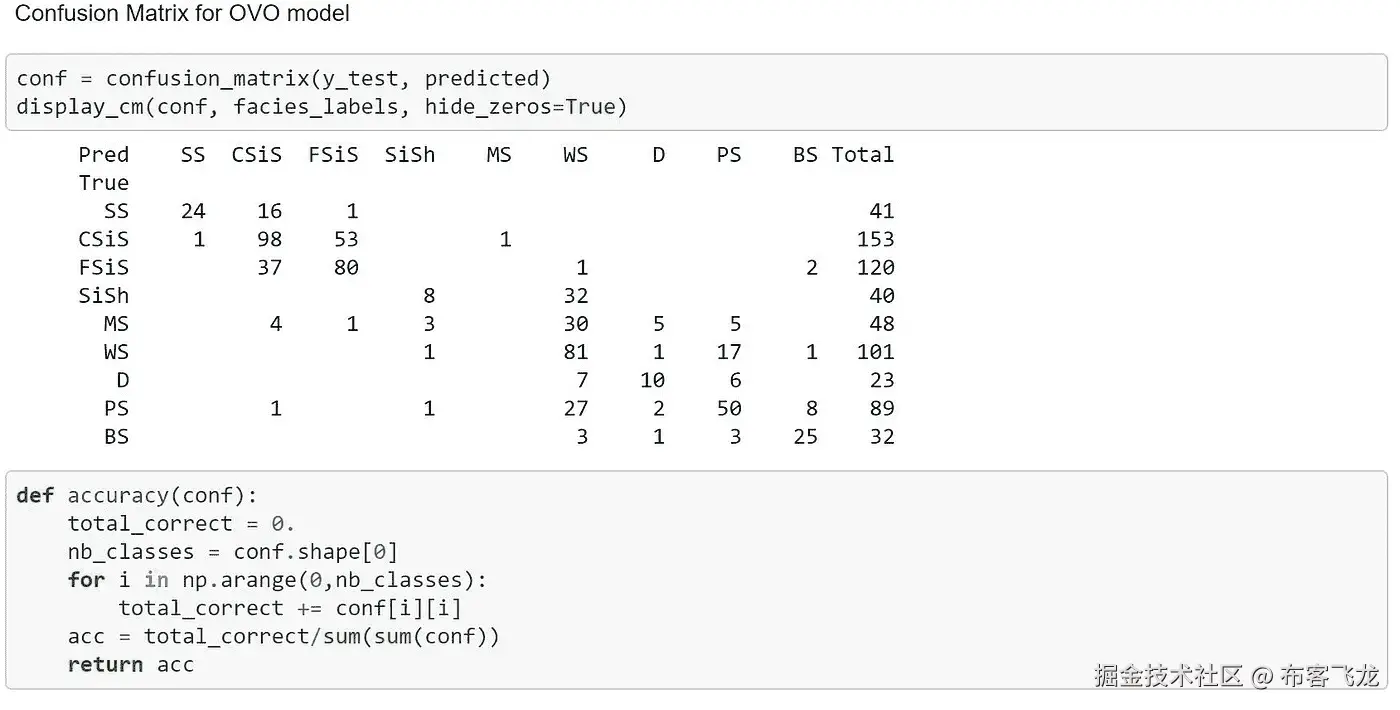
Task: Click the total value 153
Action: (875, 239)
